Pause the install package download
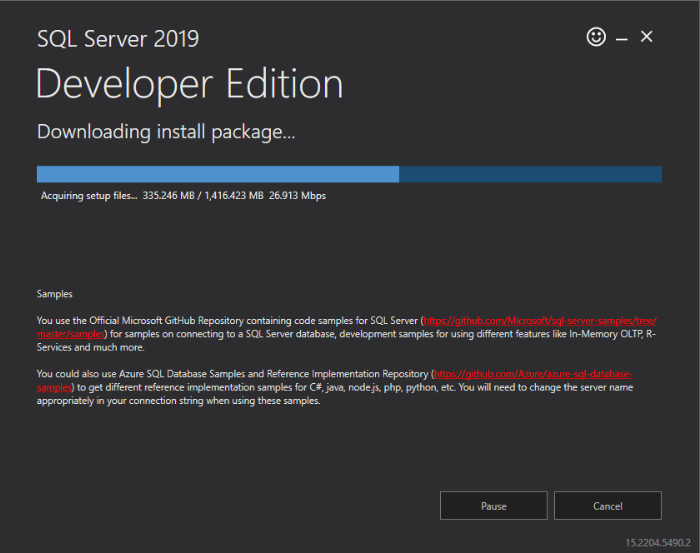 pos(493,506)
